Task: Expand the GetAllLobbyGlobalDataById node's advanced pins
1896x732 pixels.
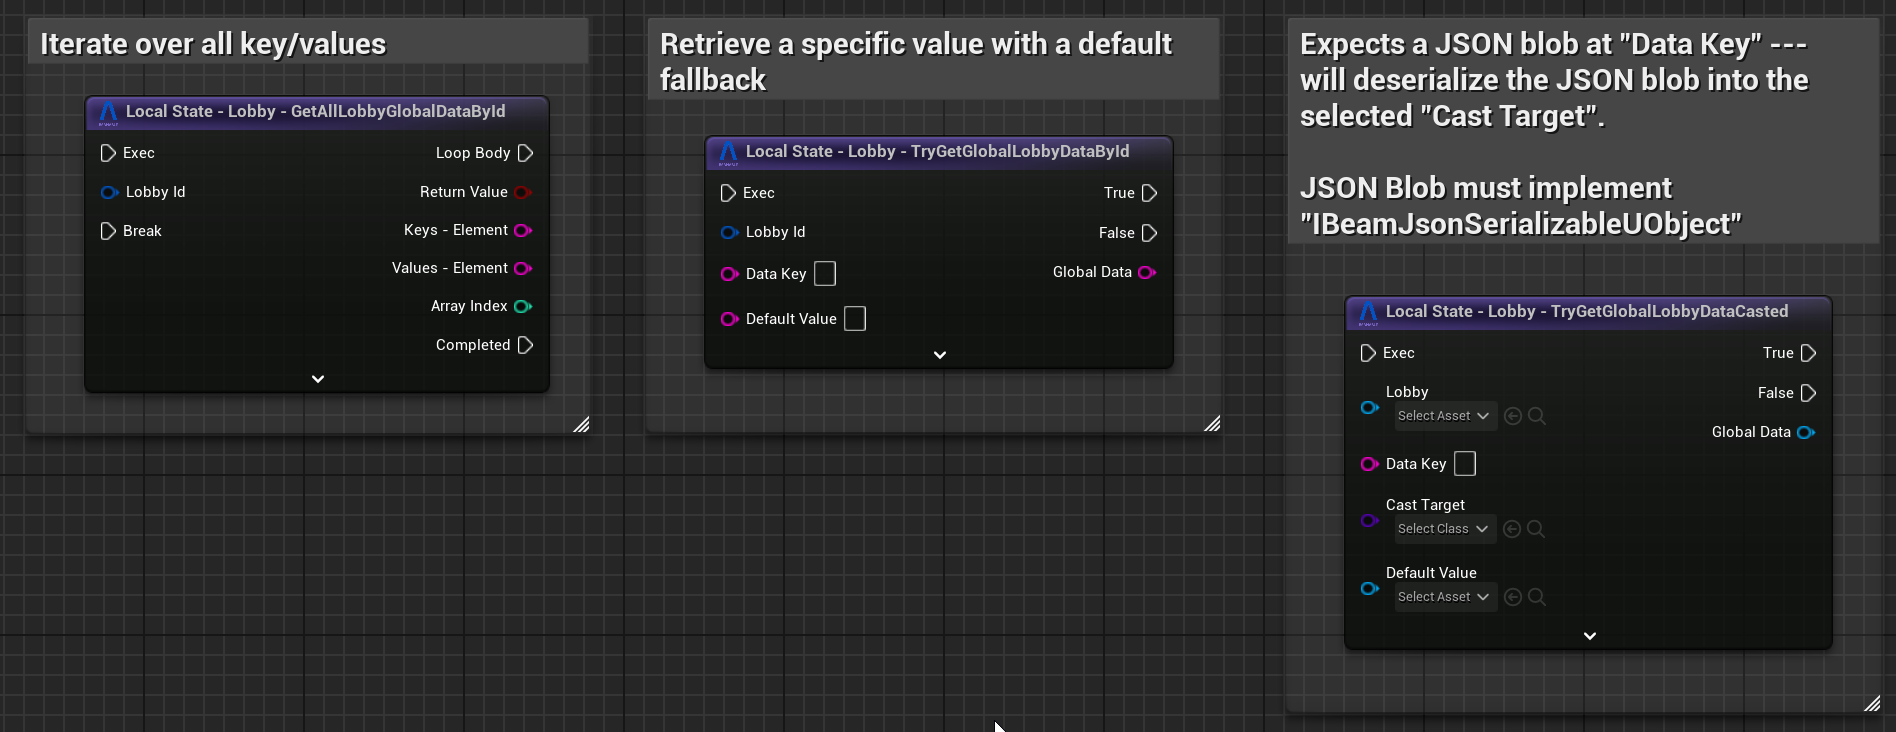Action: [x=318, y=379]
